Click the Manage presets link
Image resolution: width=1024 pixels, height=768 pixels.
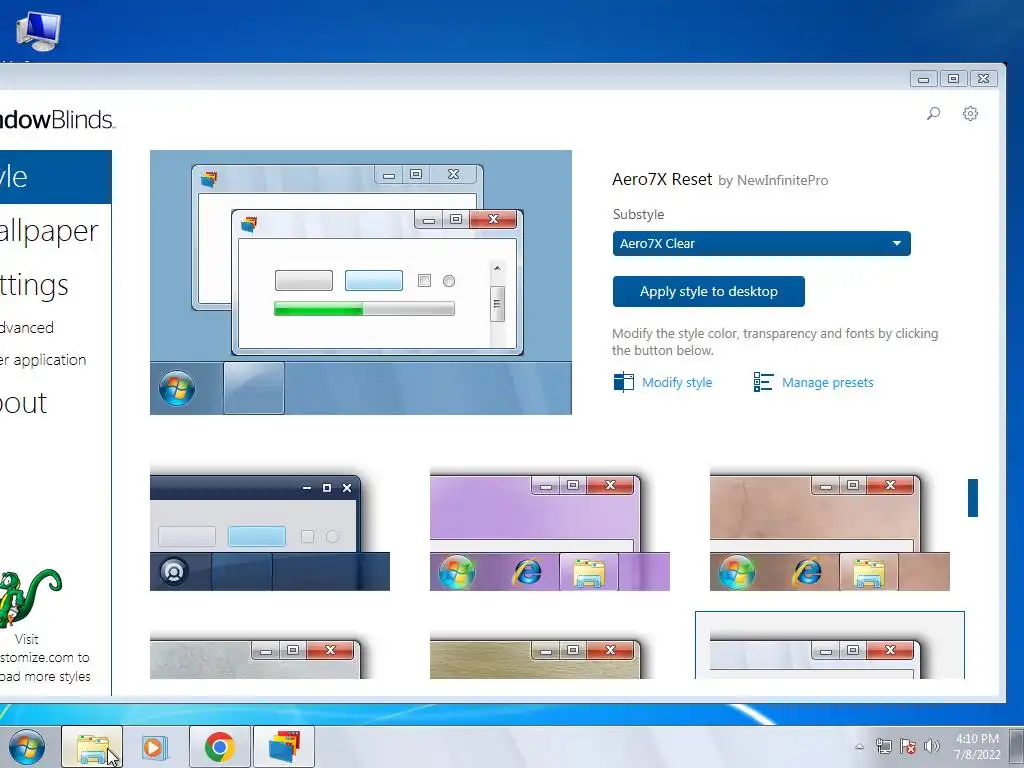[x=827, y=383]
